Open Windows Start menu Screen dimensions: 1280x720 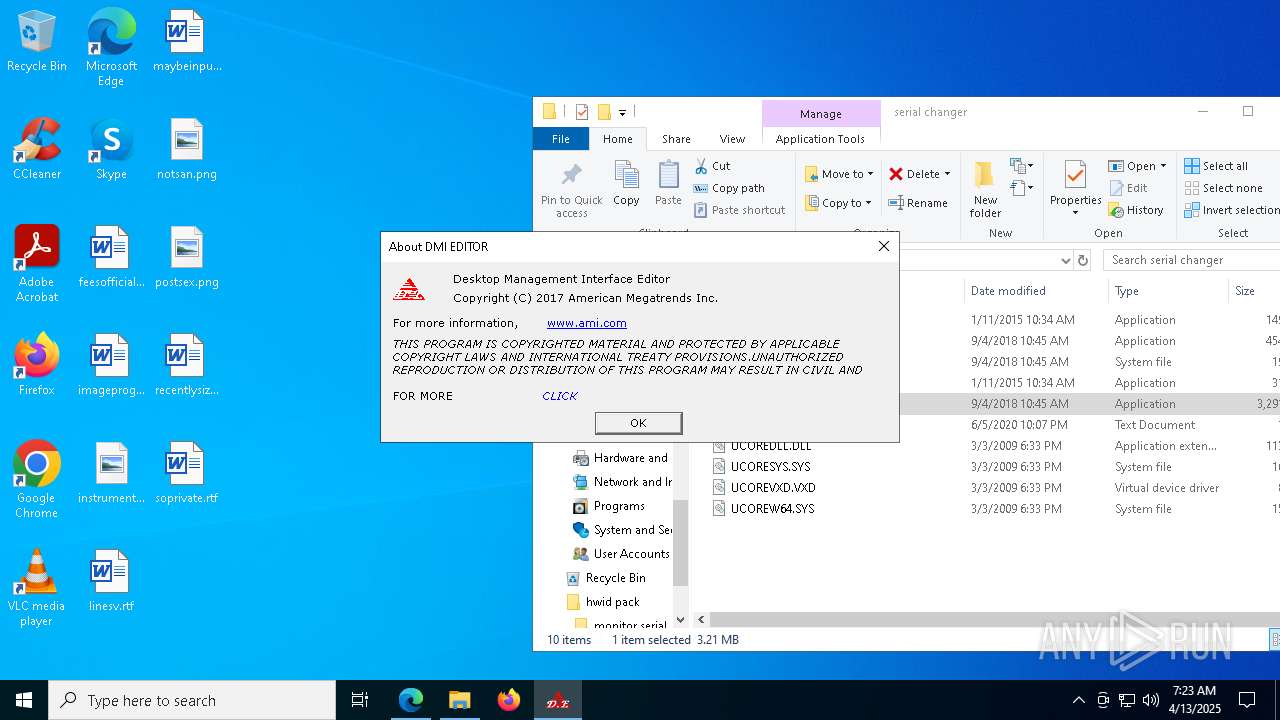click(24, 700)
